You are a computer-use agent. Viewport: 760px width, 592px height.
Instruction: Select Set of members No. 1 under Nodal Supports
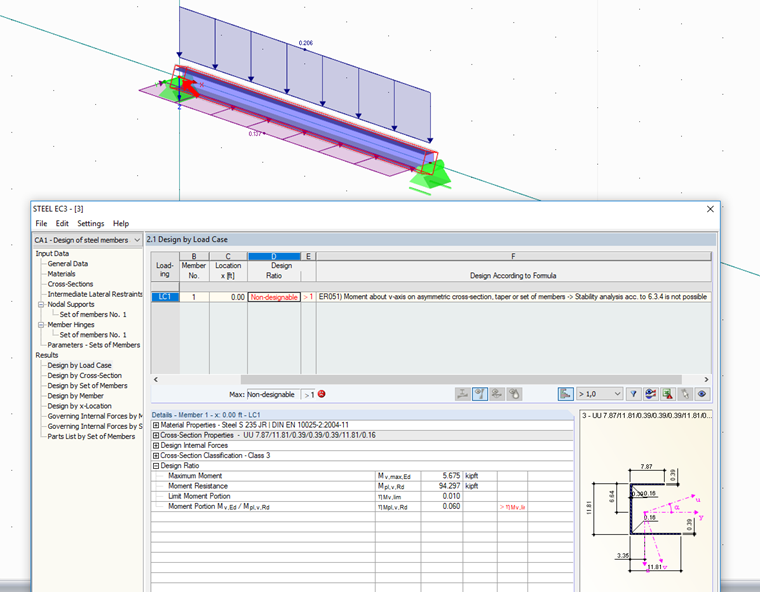[93, 315]
